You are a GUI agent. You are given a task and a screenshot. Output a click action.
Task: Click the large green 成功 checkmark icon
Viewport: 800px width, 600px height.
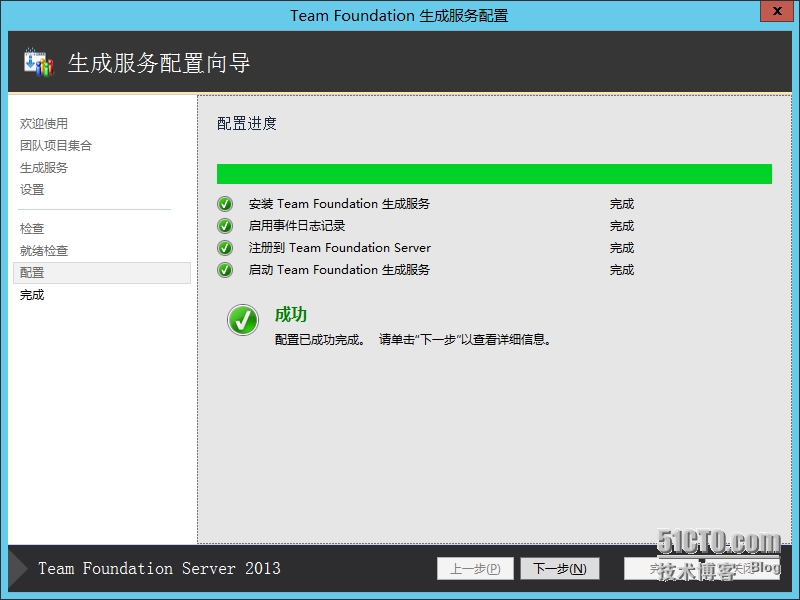[243, 320]
